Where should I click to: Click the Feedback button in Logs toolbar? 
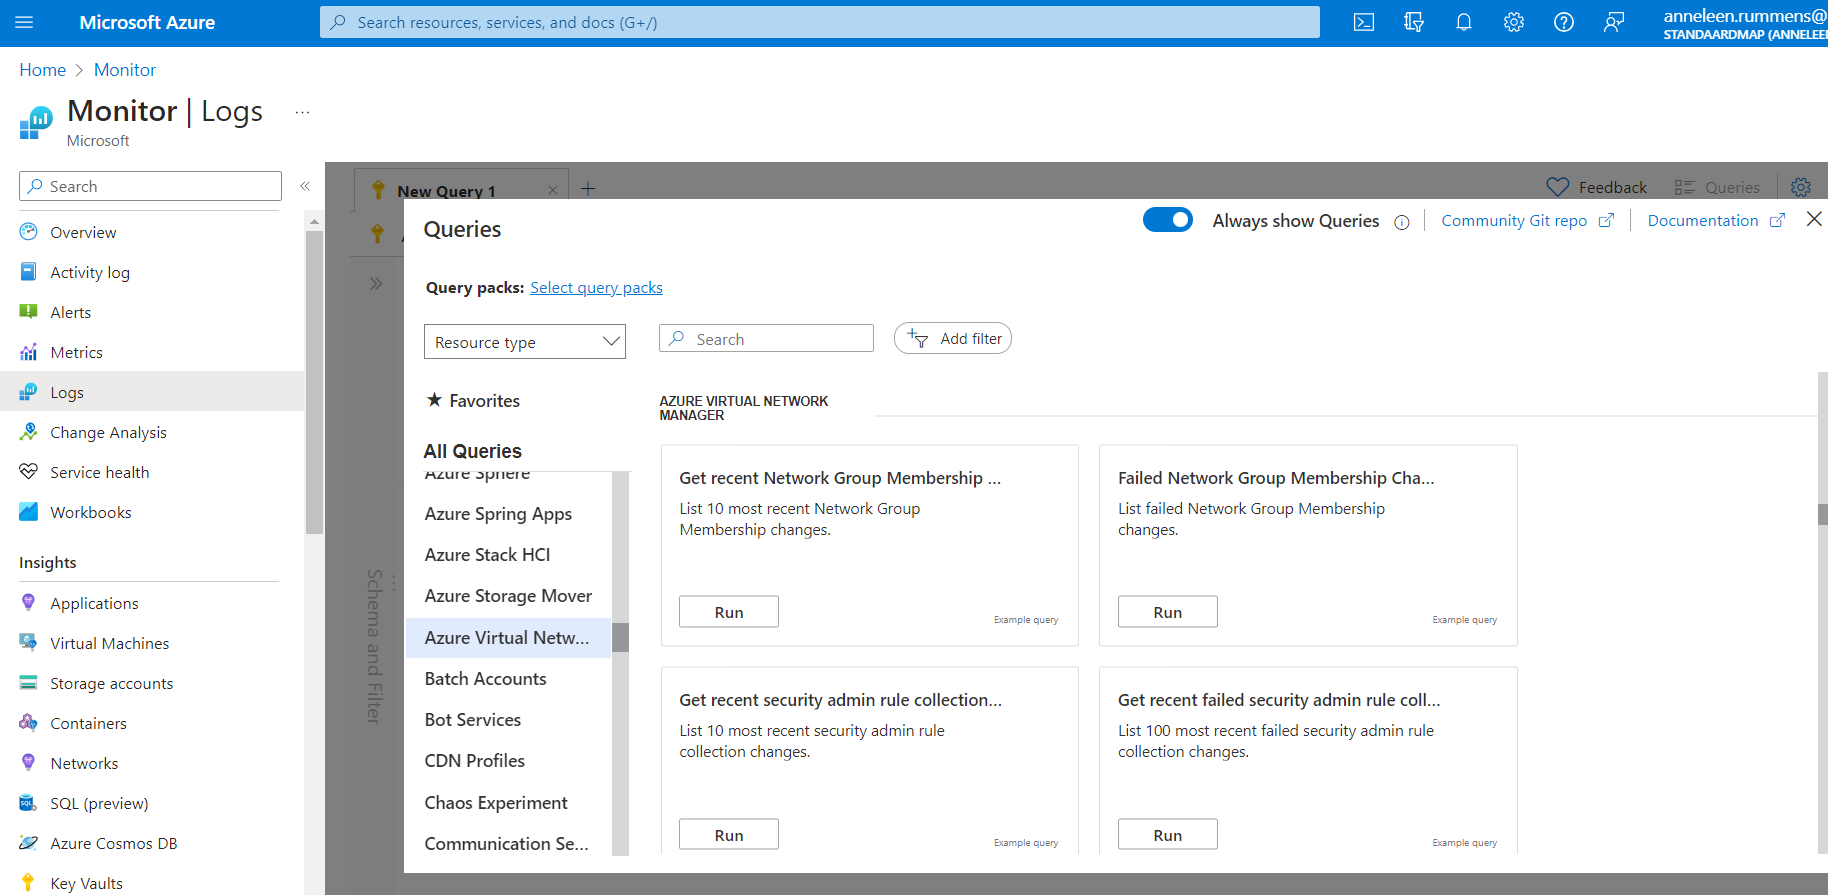(x=1596, y=187)
